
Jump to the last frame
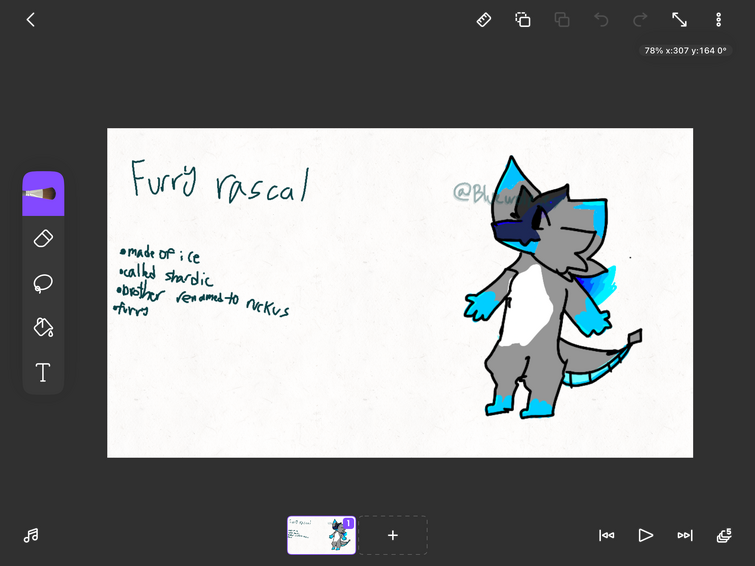coord(685,535)
